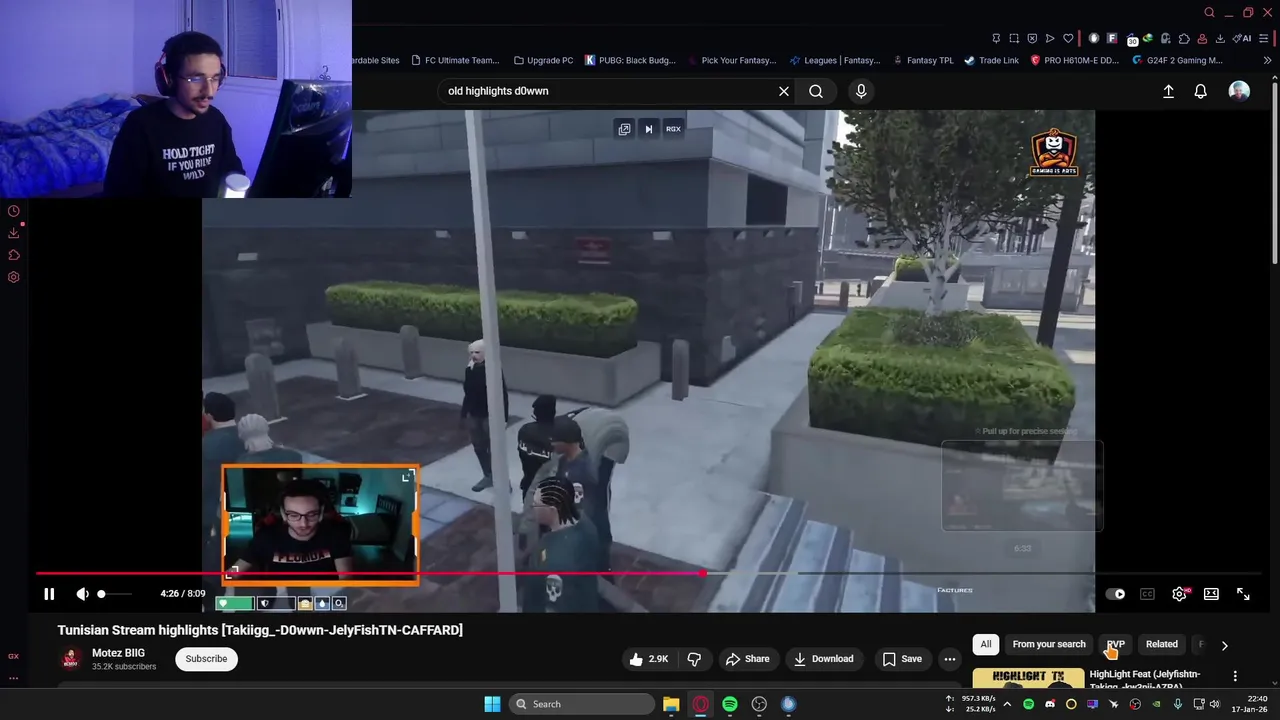Open the AI assistant button in toolbar

coord(1242,38)
